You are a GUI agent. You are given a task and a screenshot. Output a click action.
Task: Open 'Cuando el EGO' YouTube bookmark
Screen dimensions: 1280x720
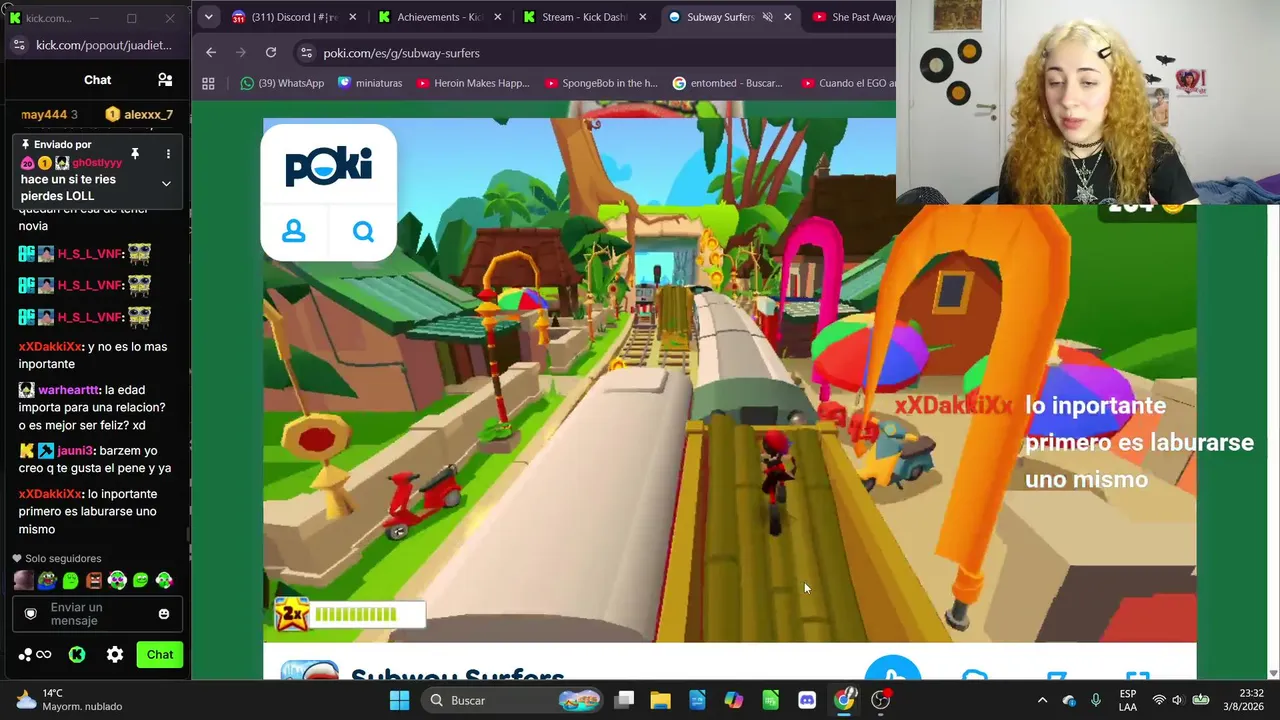click(847, 83)
